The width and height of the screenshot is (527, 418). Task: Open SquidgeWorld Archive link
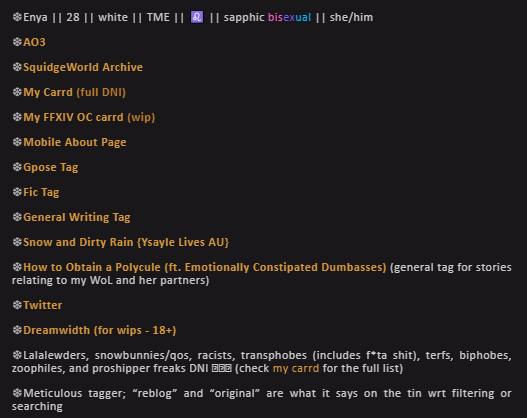(83, 67)
